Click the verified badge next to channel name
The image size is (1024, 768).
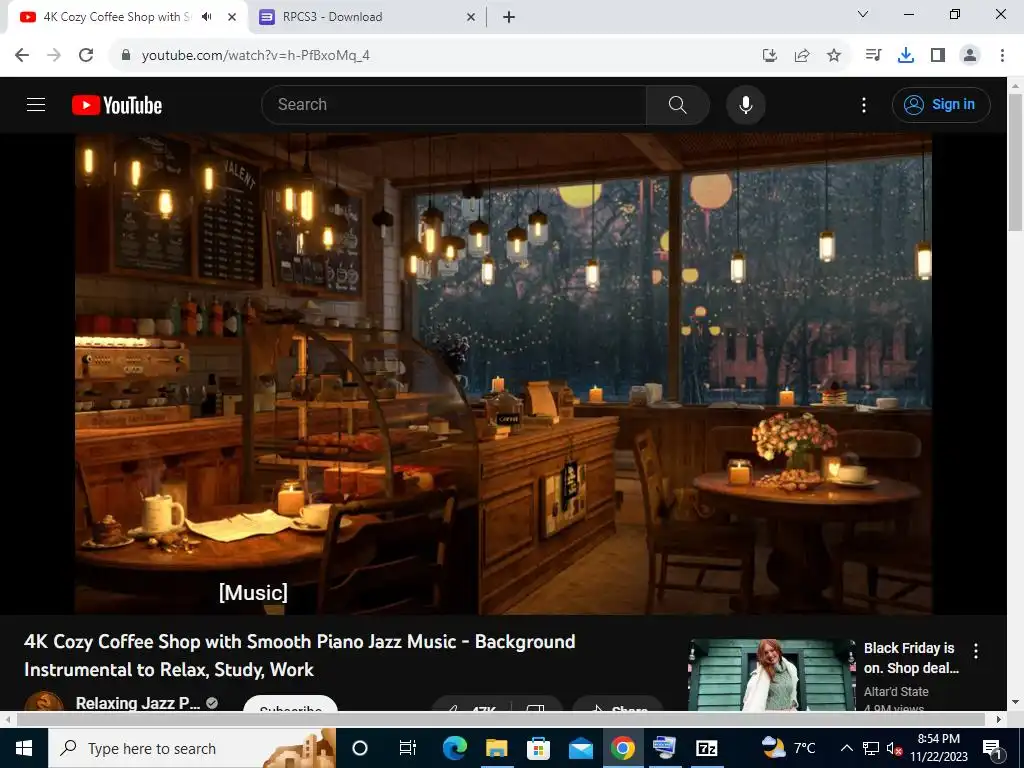tap(212, 703)
